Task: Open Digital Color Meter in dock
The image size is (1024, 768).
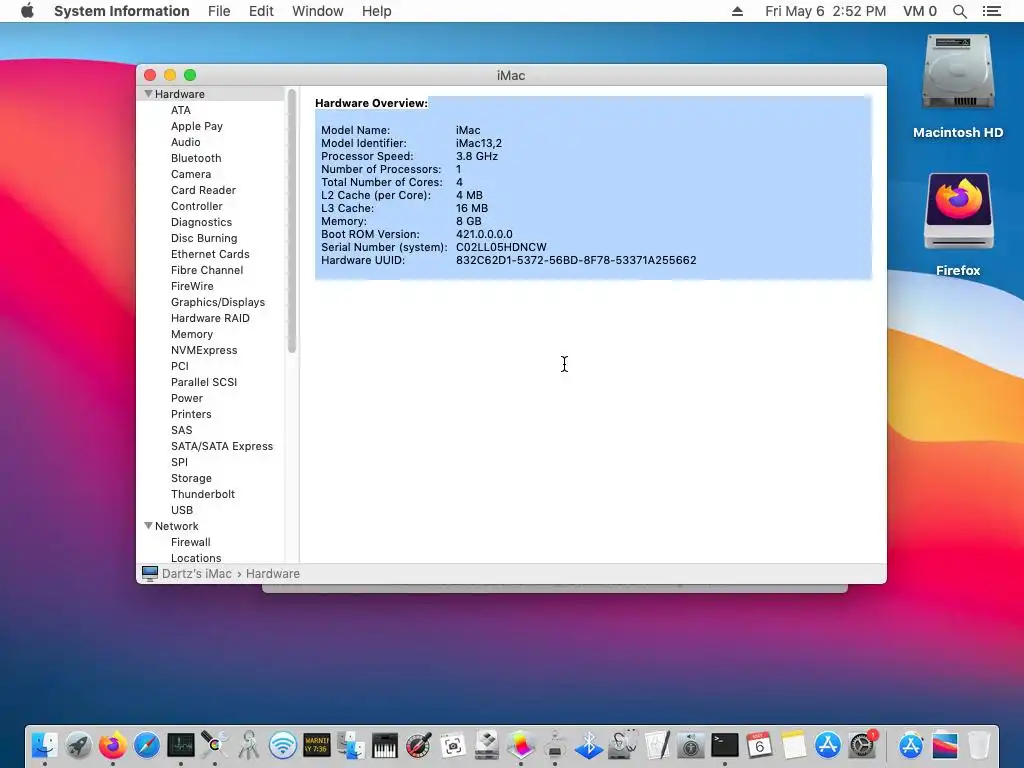Action: pyautogui.click(x=419, y=745)
